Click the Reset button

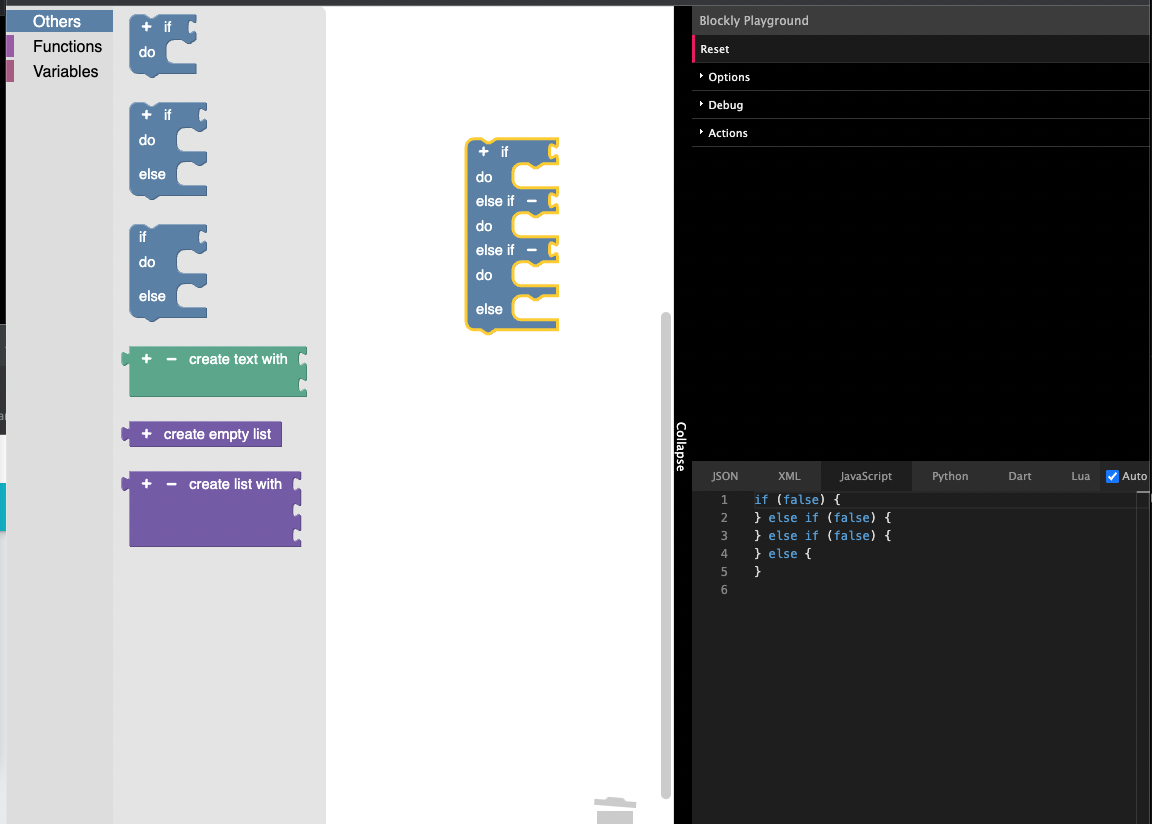point(921,49)
